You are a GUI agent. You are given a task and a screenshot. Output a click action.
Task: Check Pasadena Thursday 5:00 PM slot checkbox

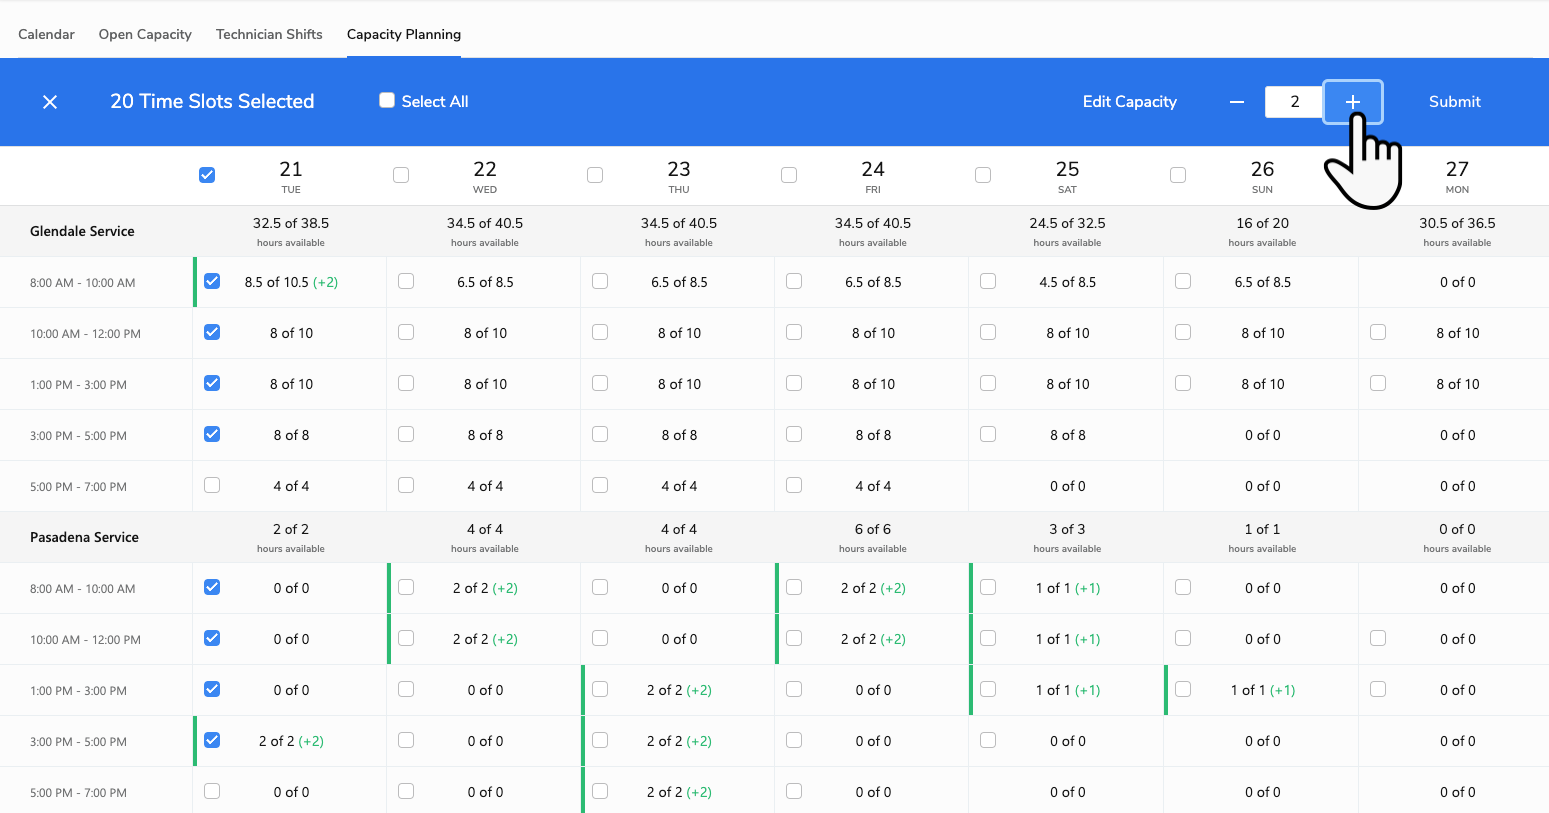coord(599,791)
